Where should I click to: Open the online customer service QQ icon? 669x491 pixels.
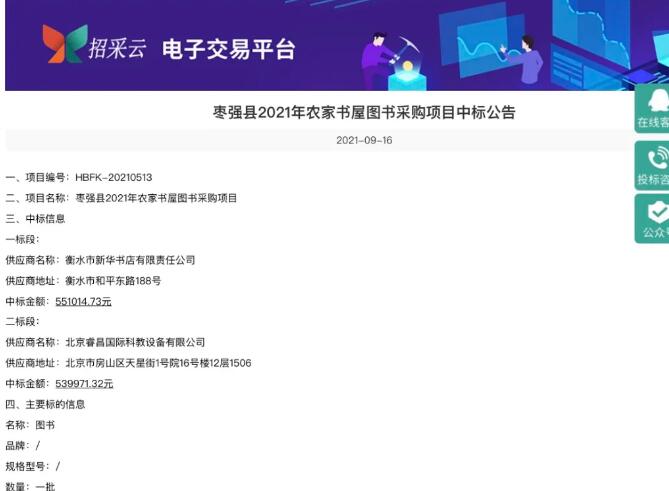(658, 100)
